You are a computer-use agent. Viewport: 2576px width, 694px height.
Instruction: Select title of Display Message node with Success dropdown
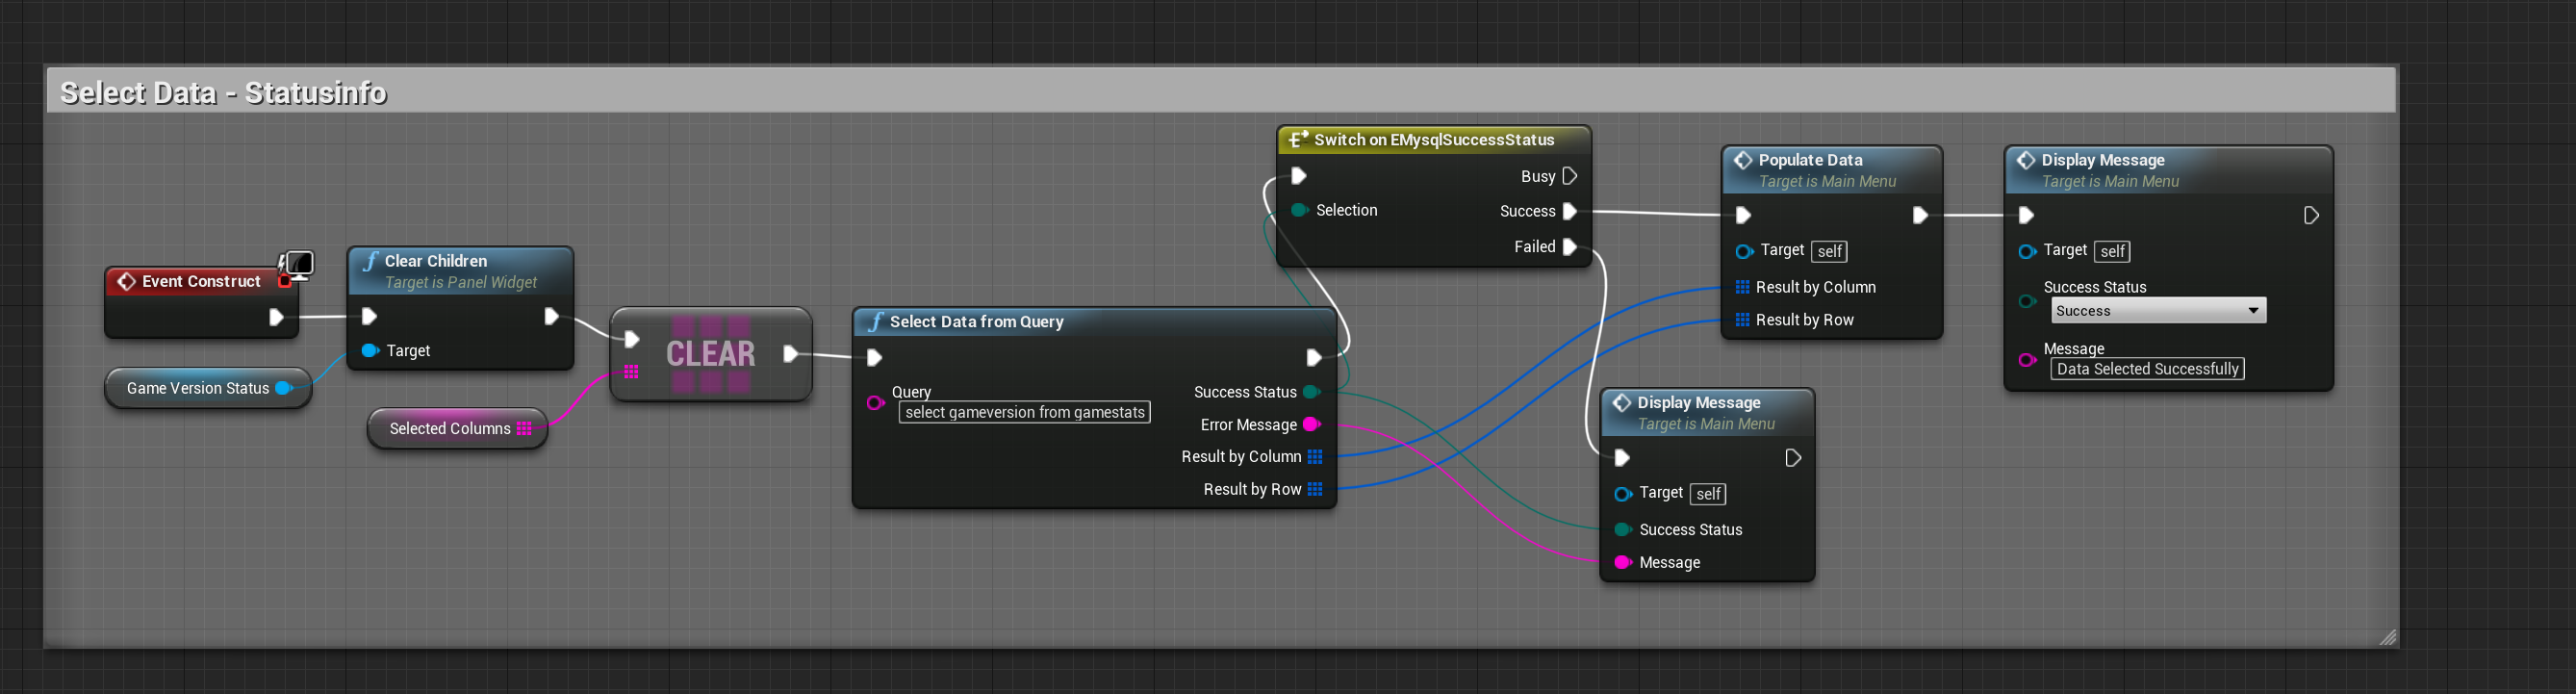2103,160
